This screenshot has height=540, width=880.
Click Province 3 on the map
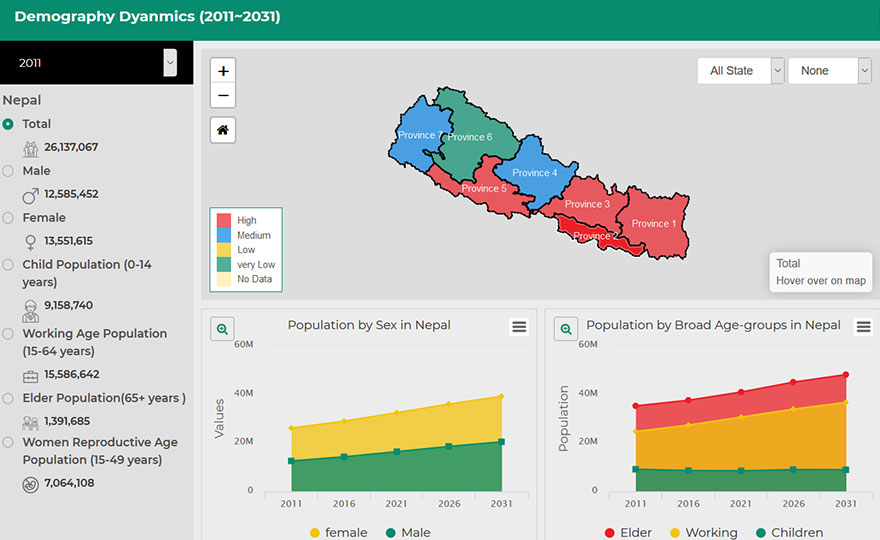click(x=587, y=204)
